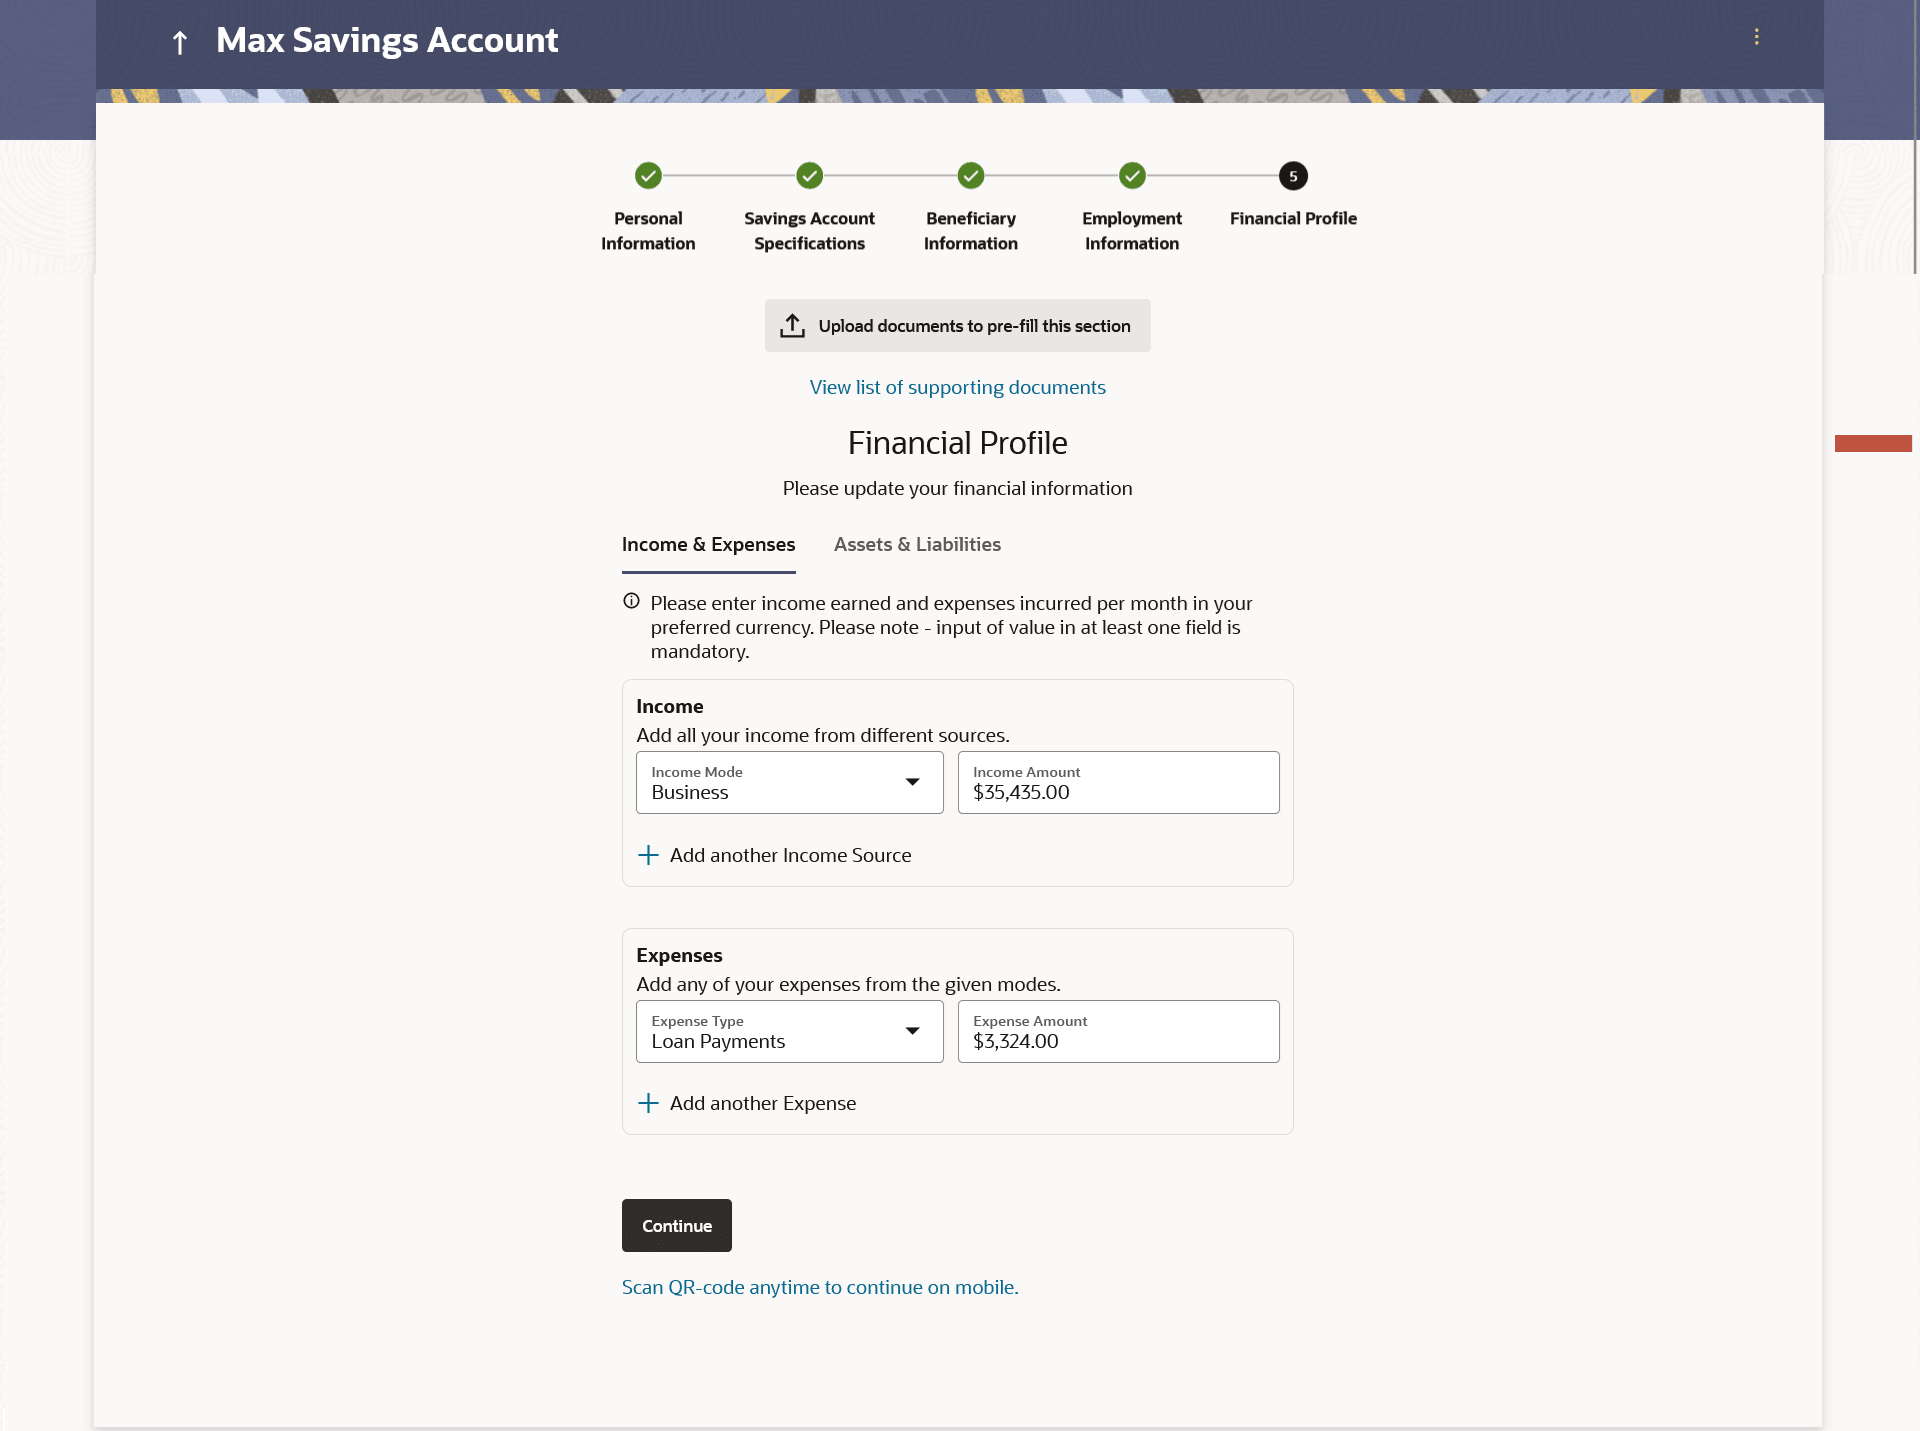The width and height of the screenshot is (1920, 1431).
Task: Expand the Income Mode dropdown
Action: [x=912, y=782]
